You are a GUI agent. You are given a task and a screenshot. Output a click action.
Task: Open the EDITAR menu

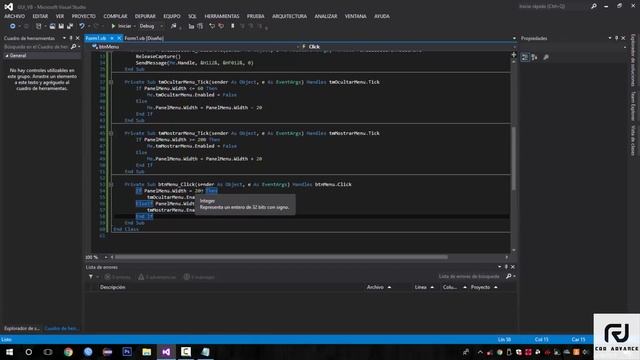point(40,16)
